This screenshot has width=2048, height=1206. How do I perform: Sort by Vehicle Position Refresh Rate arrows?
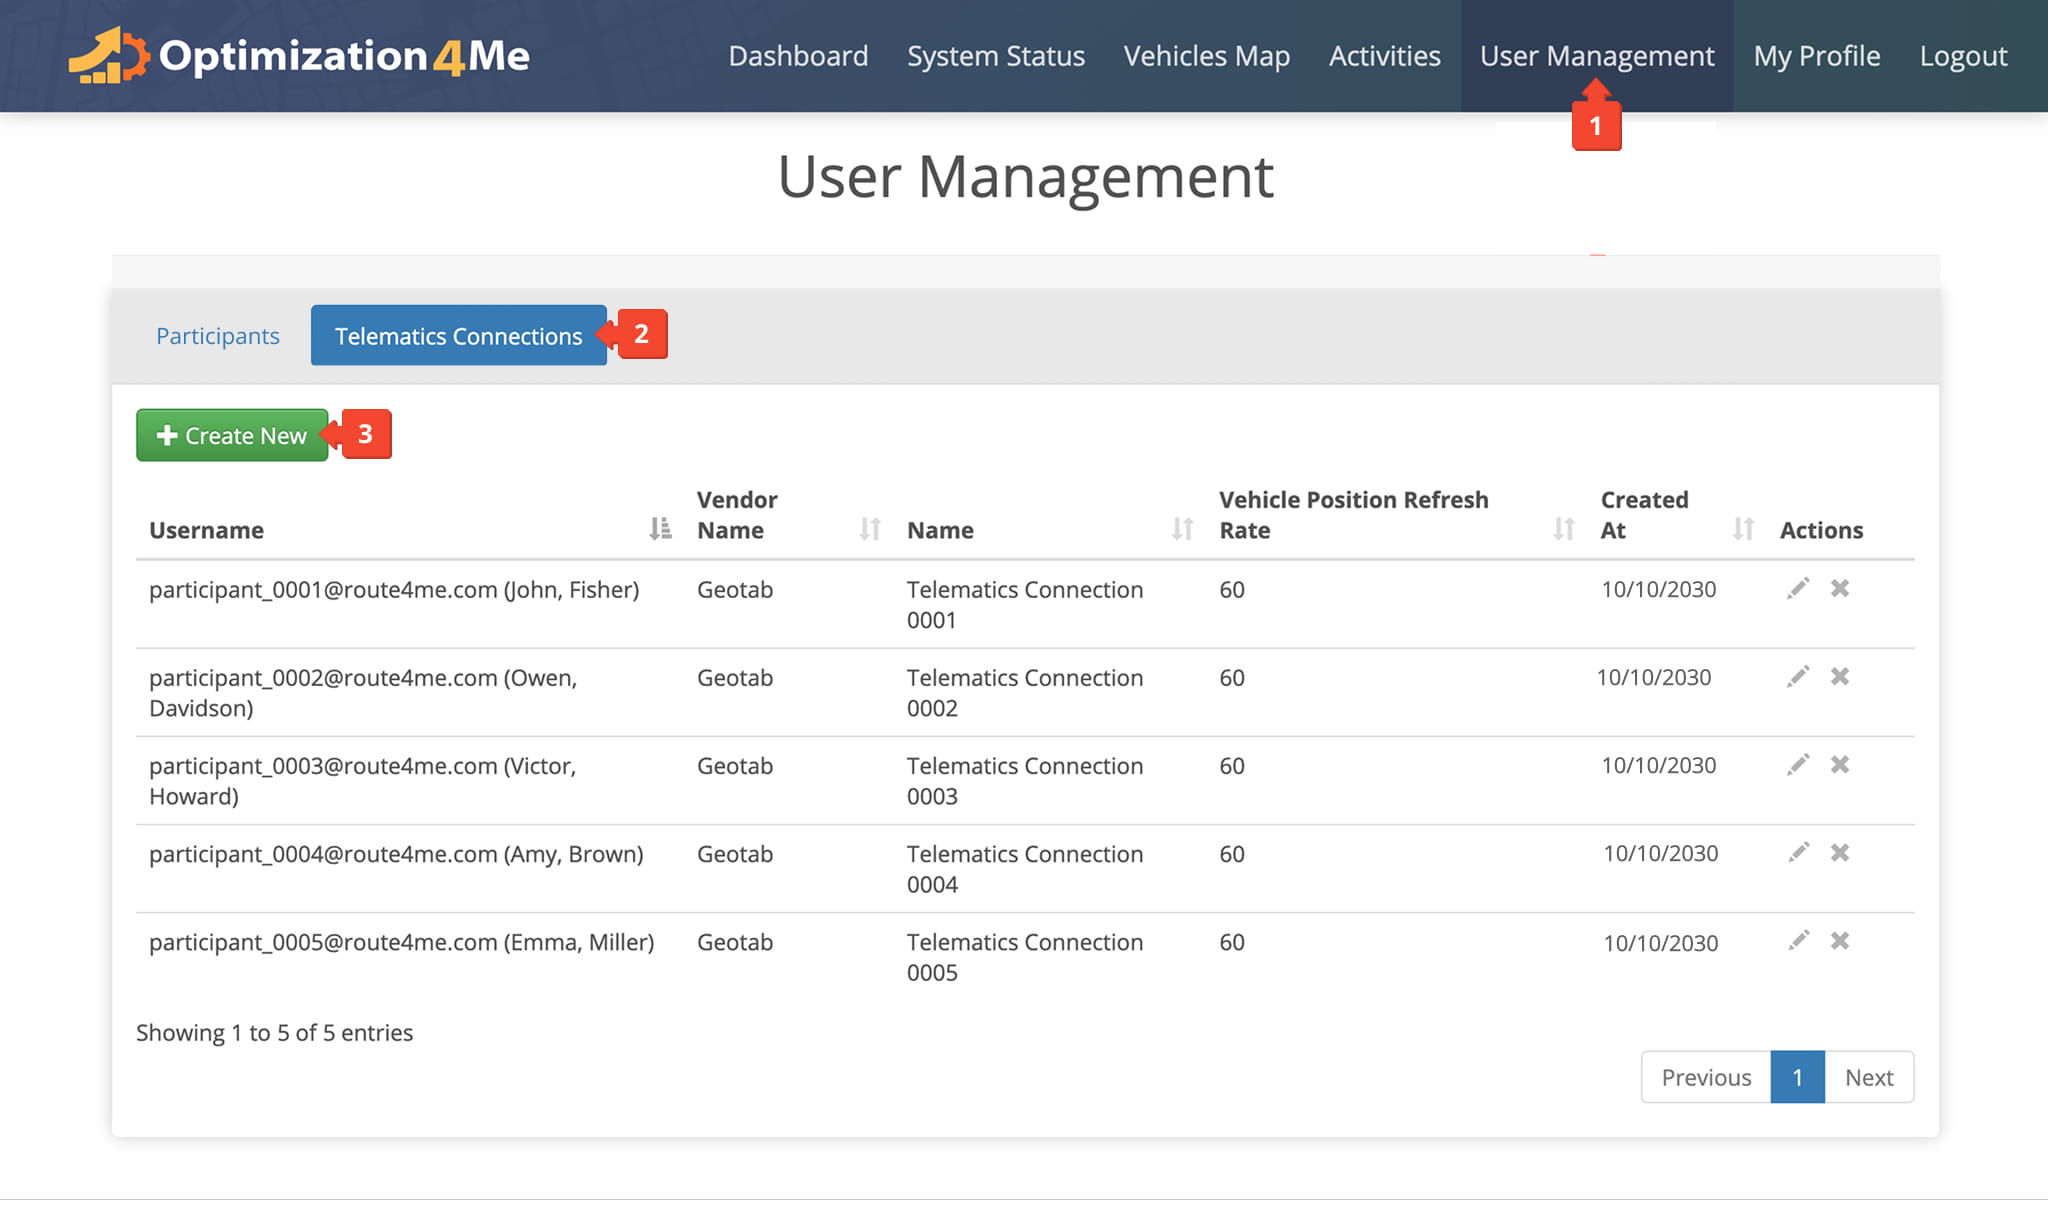coord(1564,528)
